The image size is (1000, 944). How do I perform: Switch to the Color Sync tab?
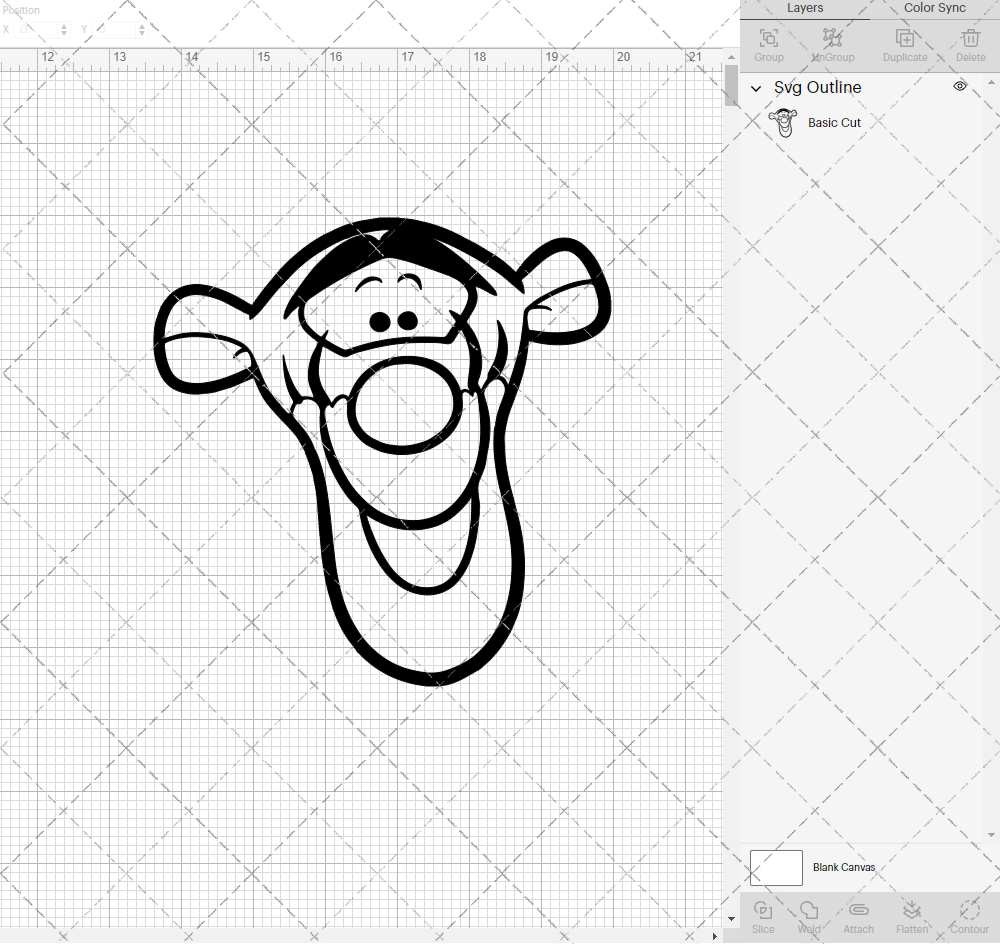coord(934,8)
